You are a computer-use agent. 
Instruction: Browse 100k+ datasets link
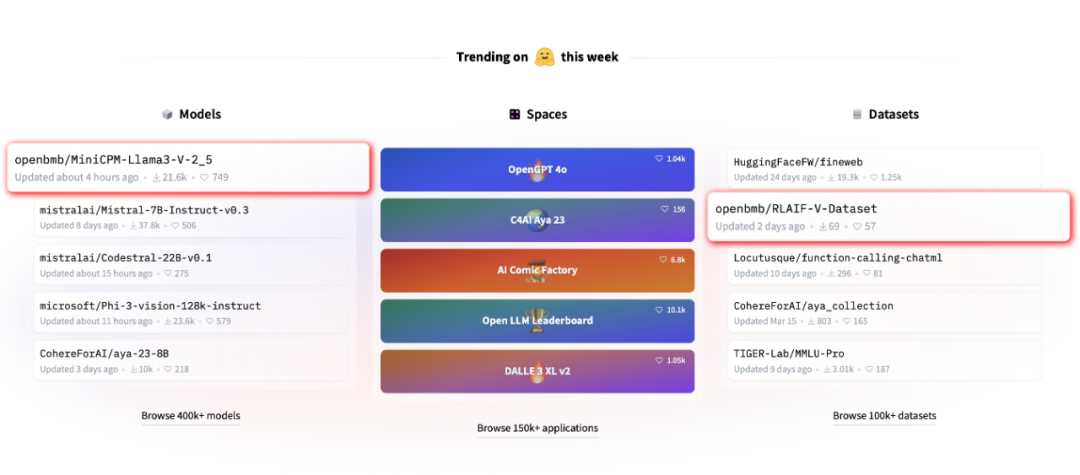tap(884, 416)
